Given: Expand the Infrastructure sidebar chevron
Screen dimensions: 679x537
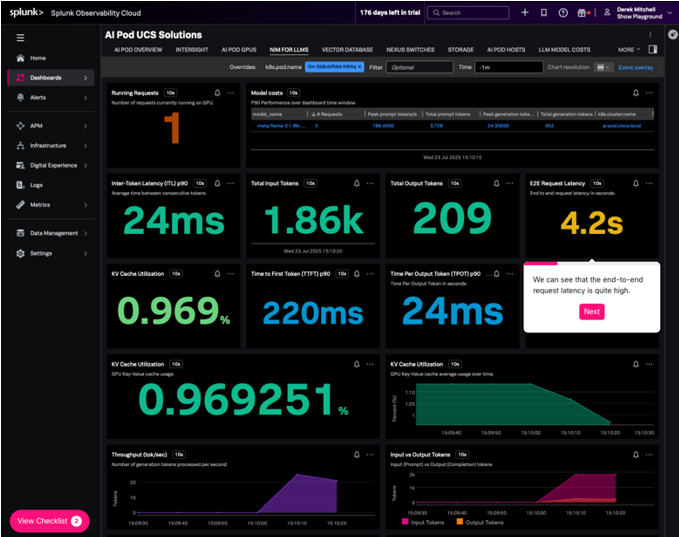Looking at the screenshot, I should pos(86,146).
